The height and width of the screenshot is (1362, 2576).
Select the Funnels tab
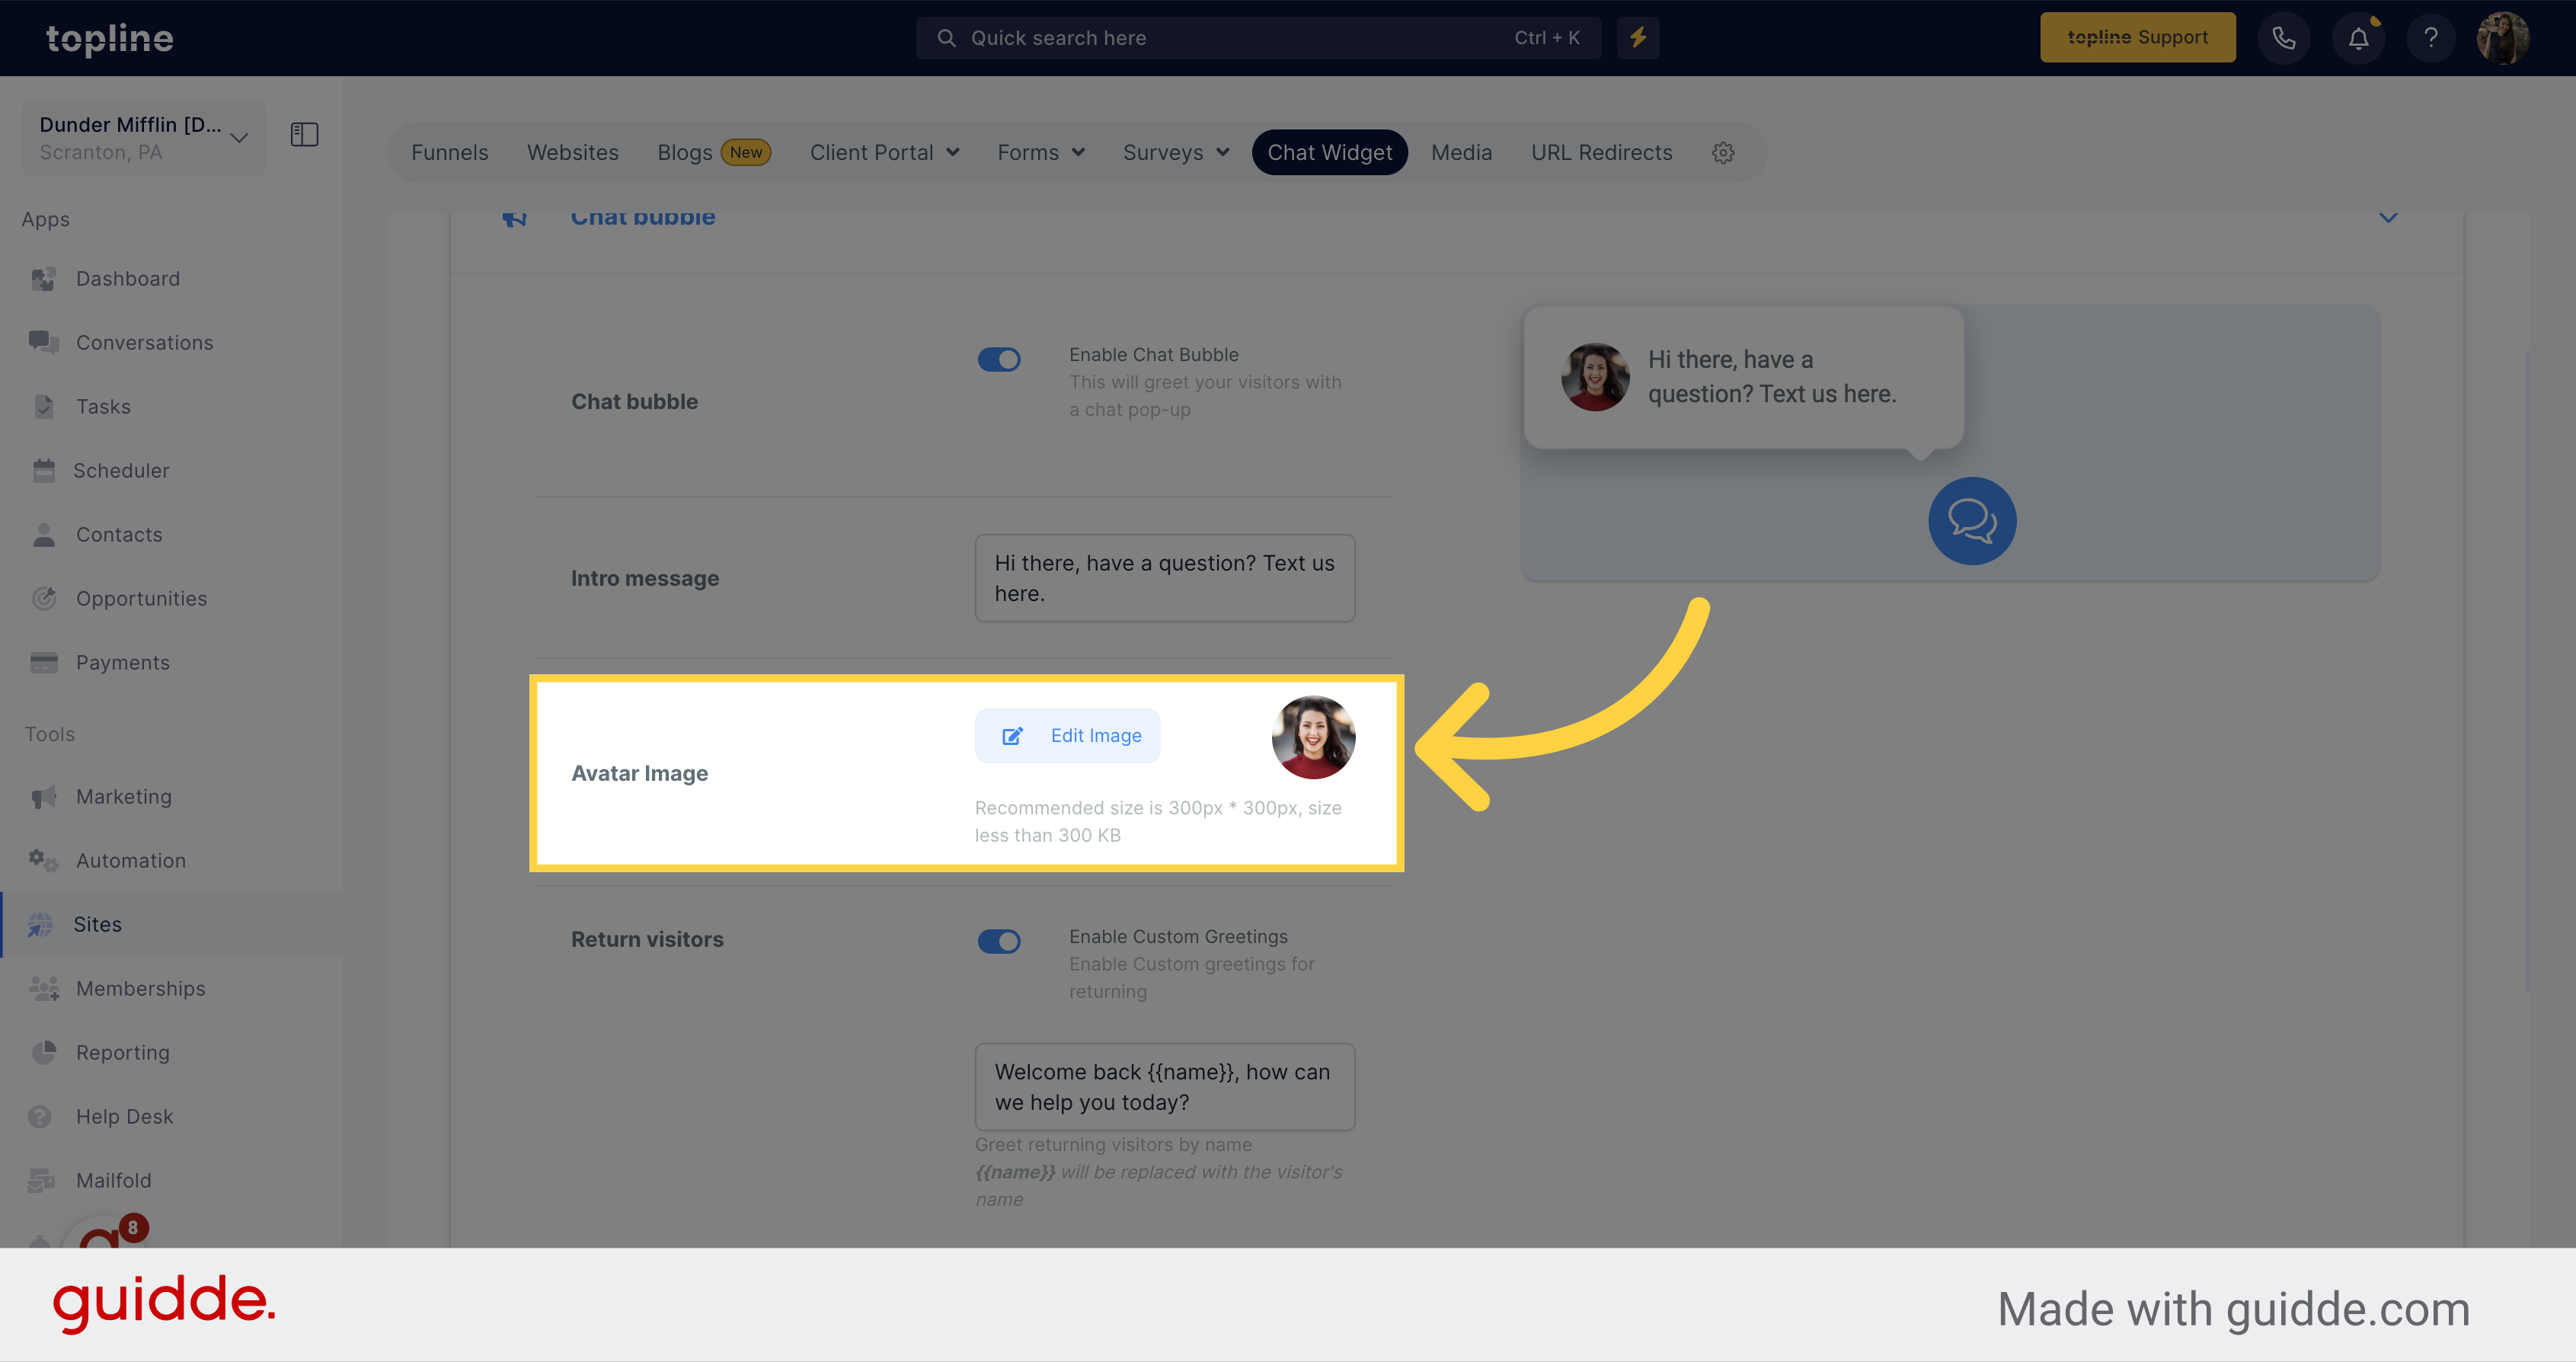(x=450, y=152)
